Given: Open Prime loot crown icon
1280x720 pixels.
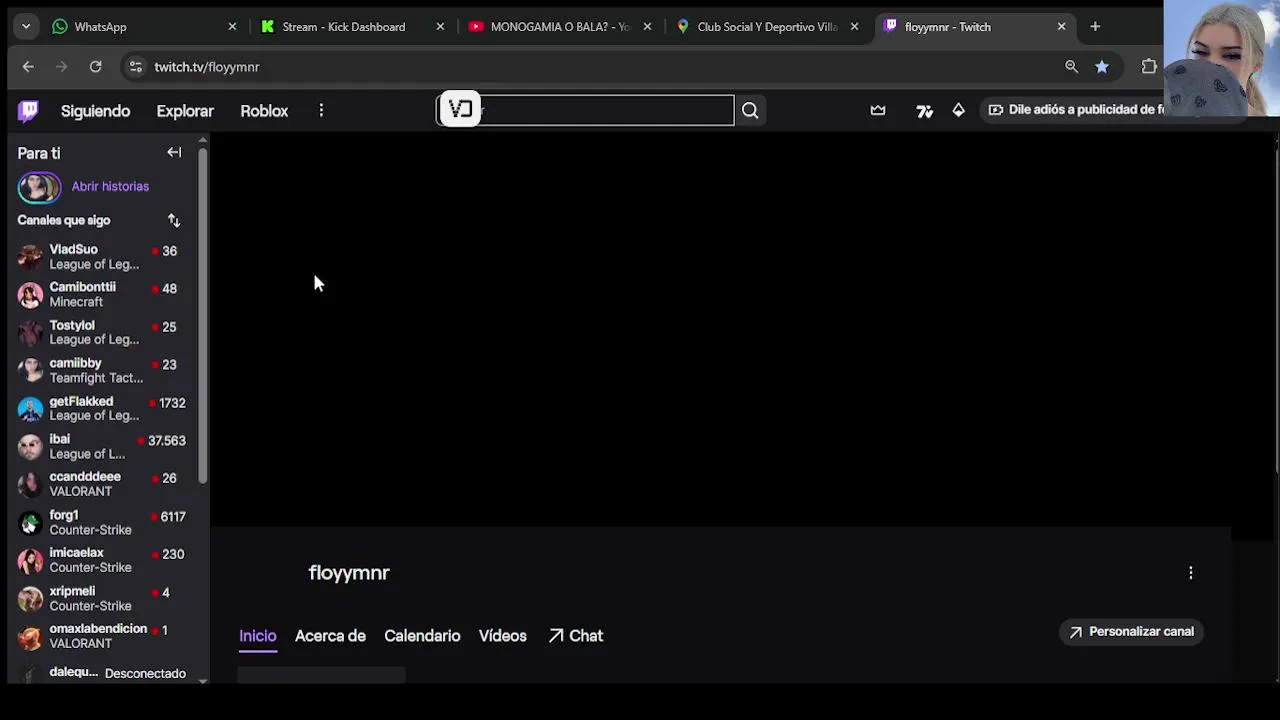Looking at the screenshot, I should pos(878,110).
